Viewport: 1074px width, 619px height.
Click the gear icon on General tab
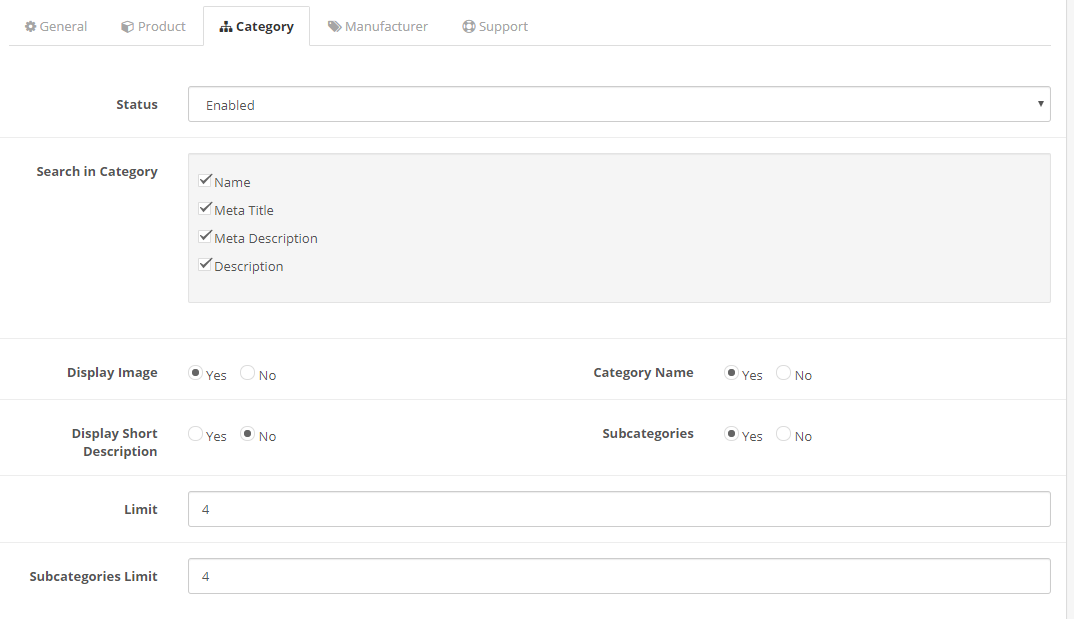[30, 27]
